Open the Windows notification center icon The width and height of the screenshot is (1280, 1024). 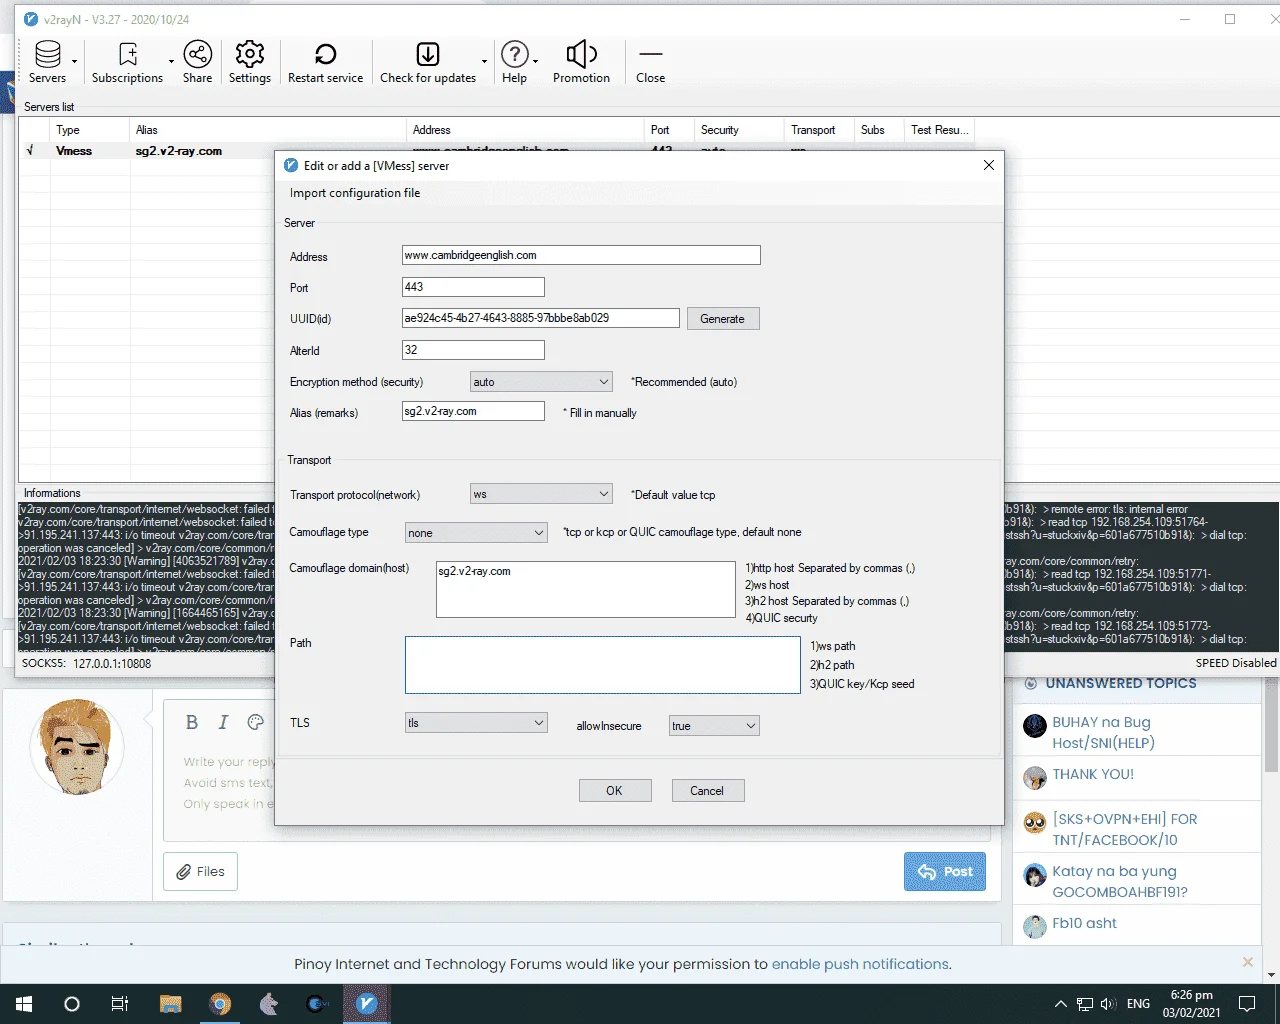pyautogui.click(x=1247, y=1004)
